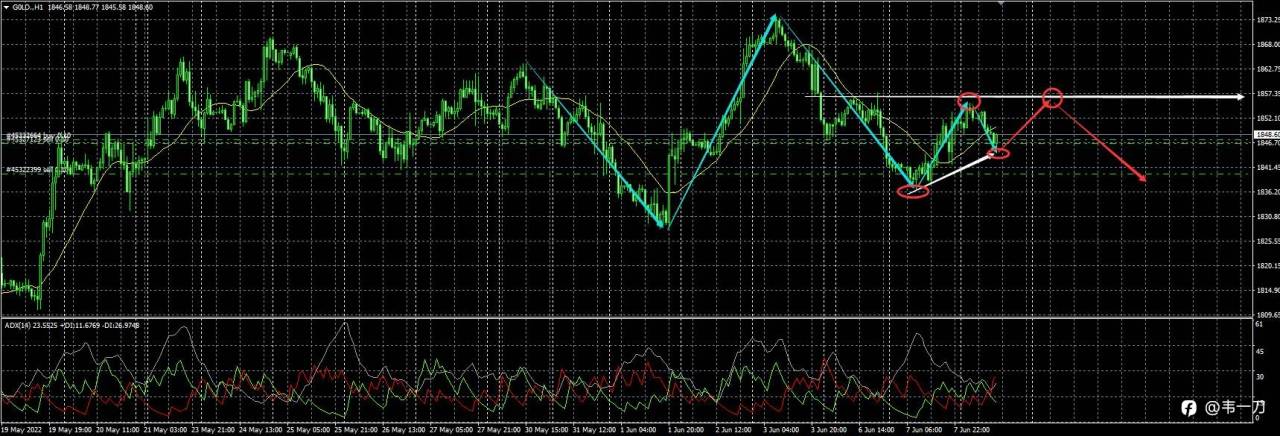Click the 3 Jun 04:00 time label

tap(783, 428)
